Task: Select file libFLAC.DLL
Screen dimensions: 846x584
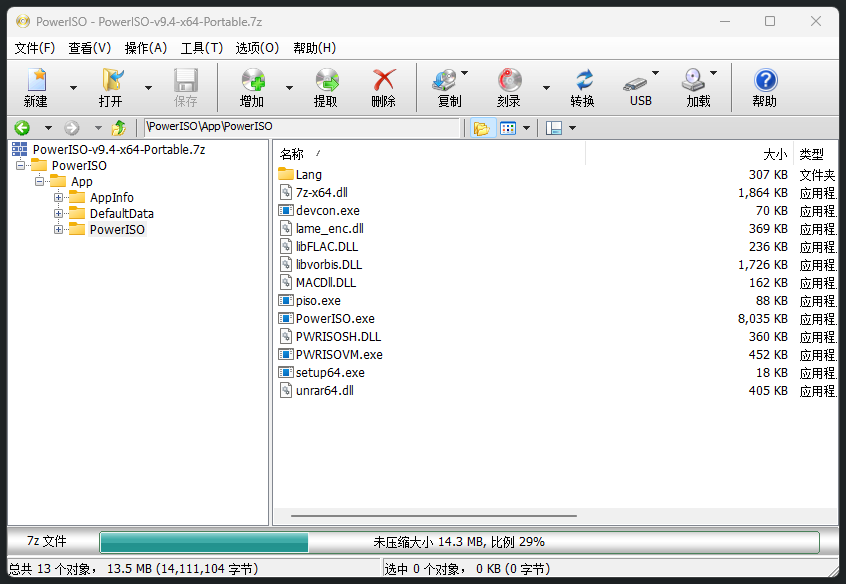Action: [x=327, y=247]
